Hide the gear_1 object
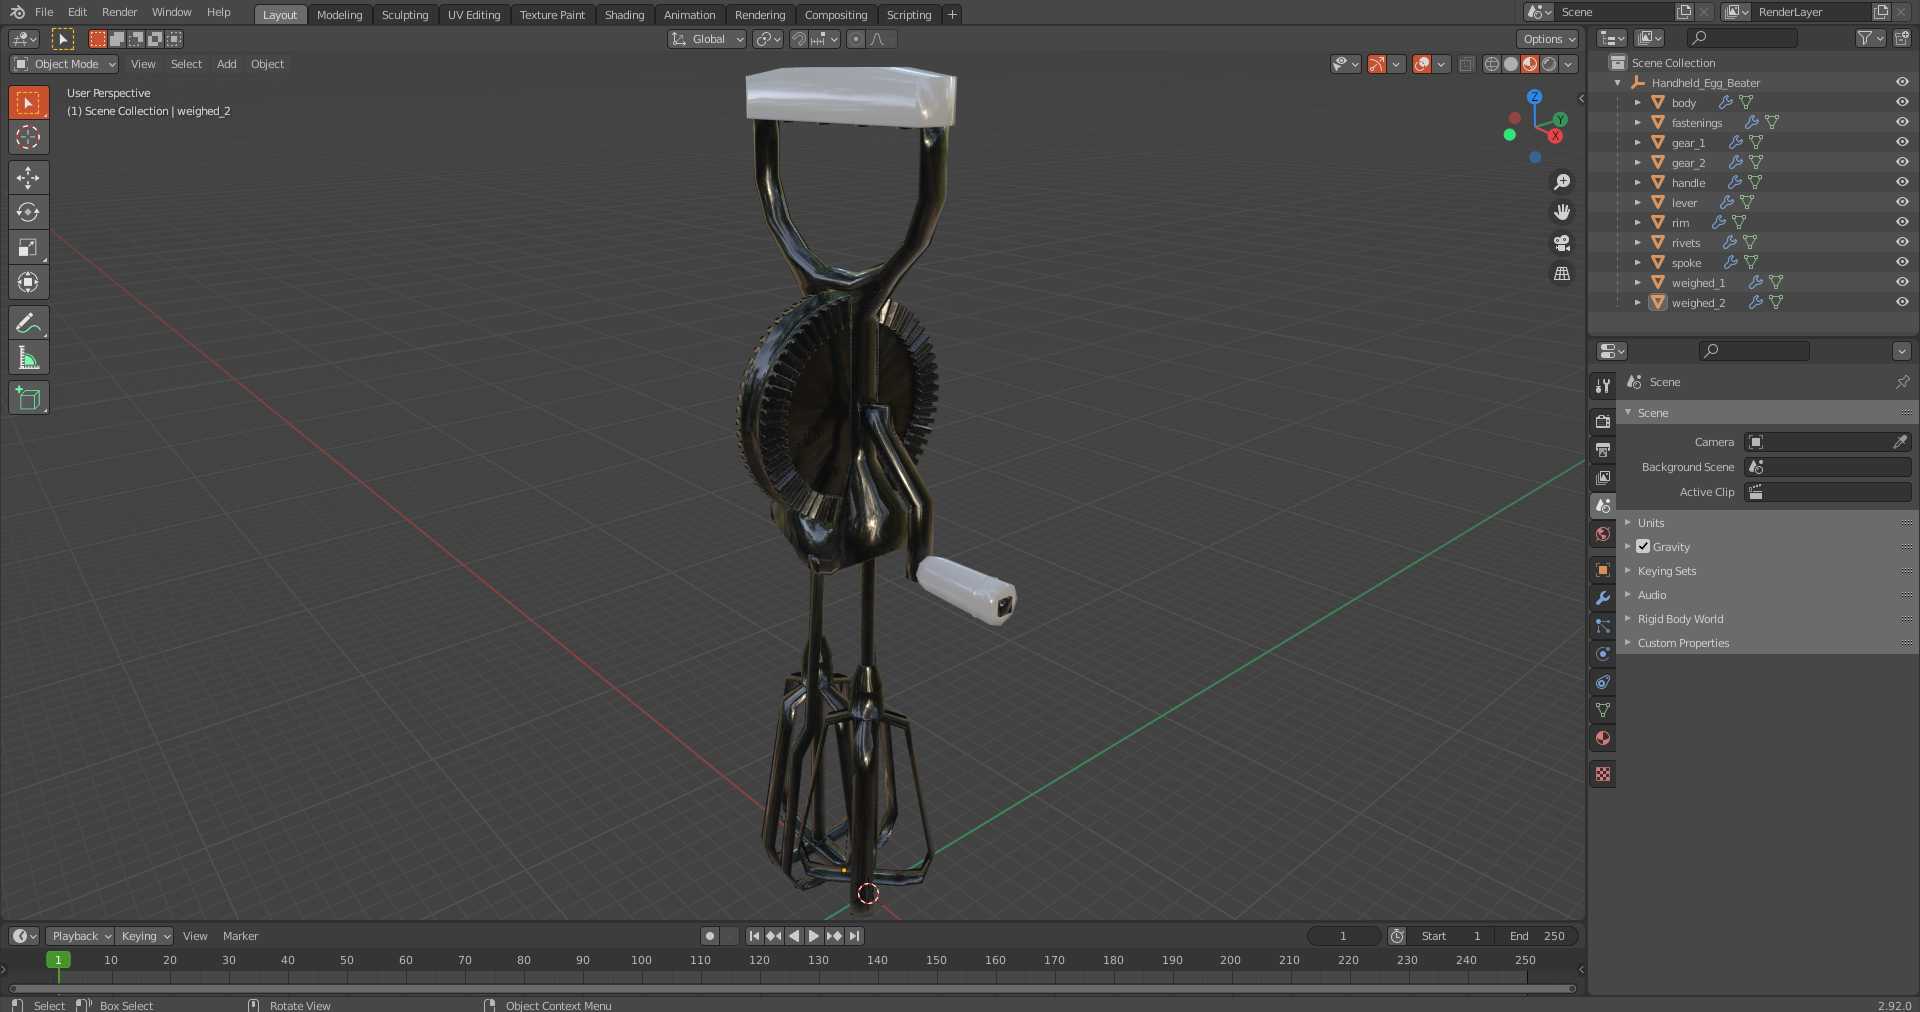 tap(1901, 143)
